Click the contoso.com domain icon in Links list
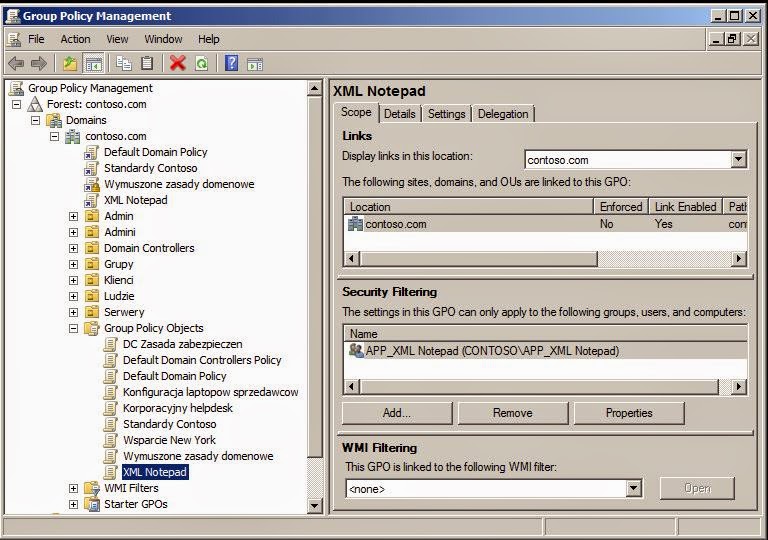The image size is (768, 540). 356,224
